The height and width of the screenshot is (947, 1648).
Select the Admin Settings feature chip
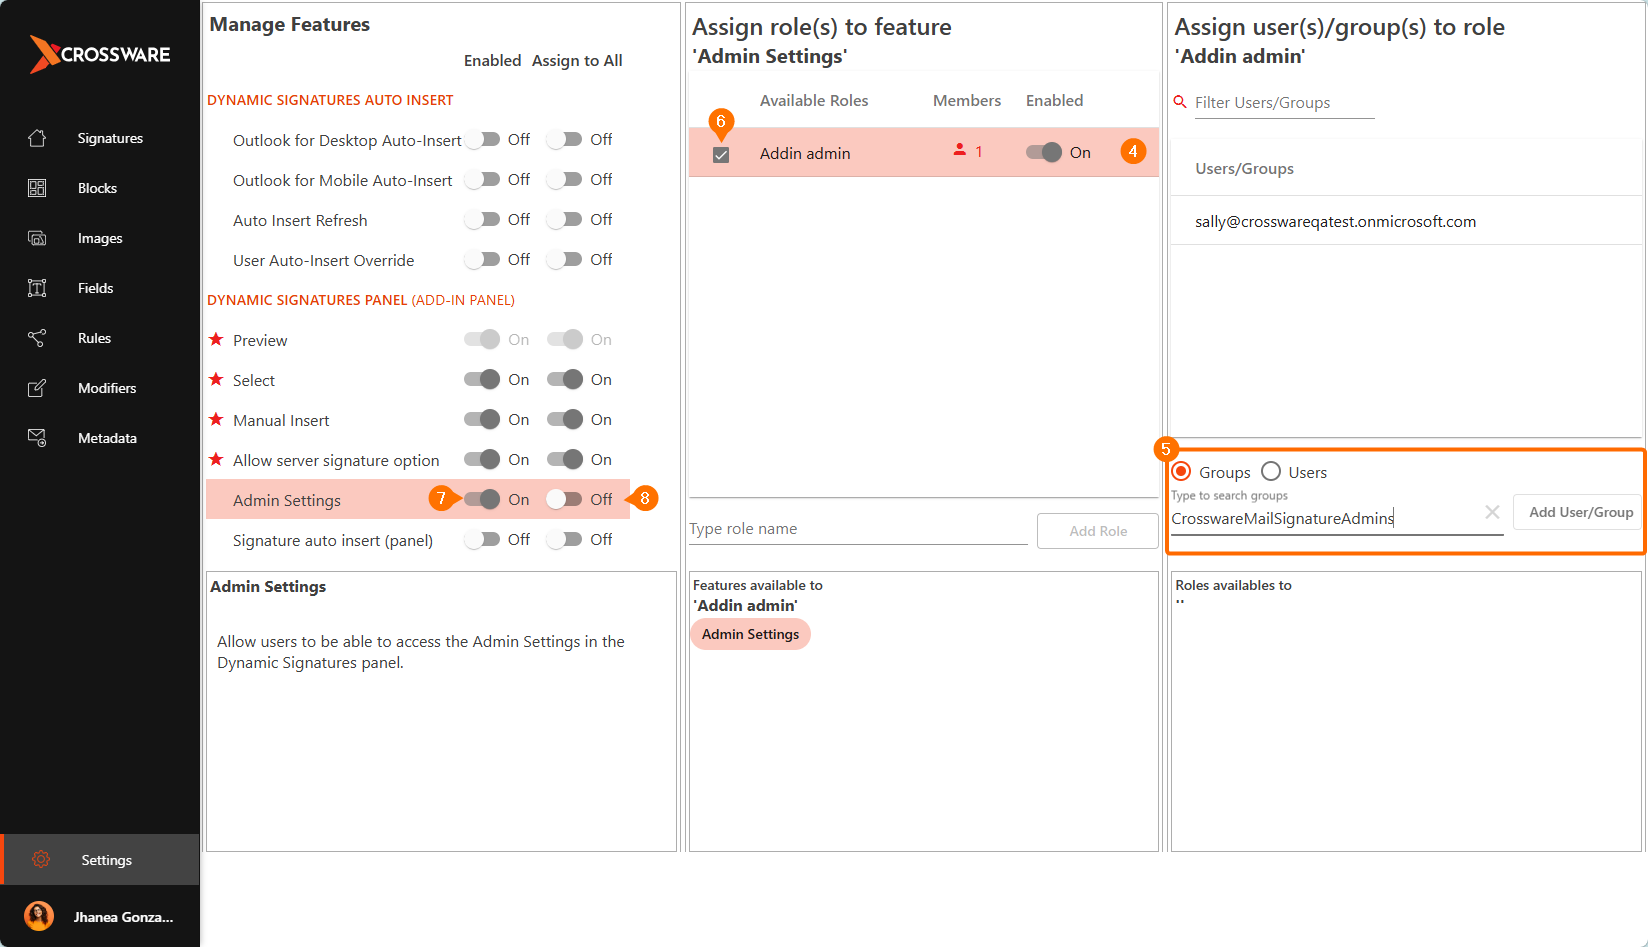coord(750,634)
